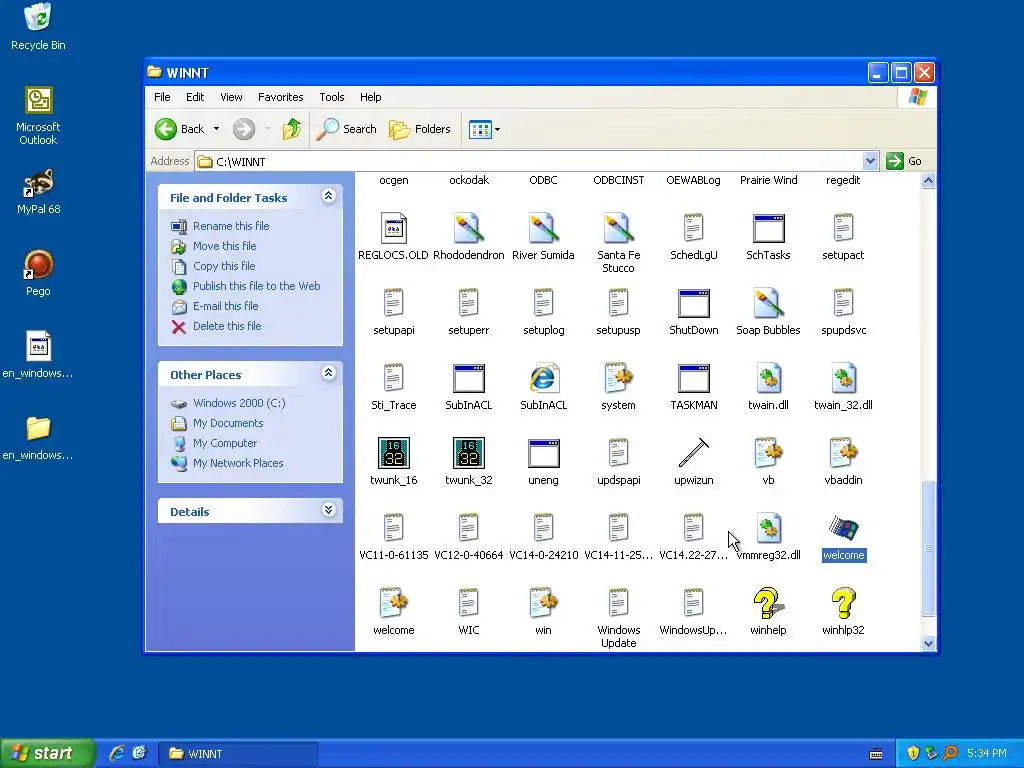Collapse the Other Places panel
This screenshot has width=1024, height=768.
click(x=328, y=373)
